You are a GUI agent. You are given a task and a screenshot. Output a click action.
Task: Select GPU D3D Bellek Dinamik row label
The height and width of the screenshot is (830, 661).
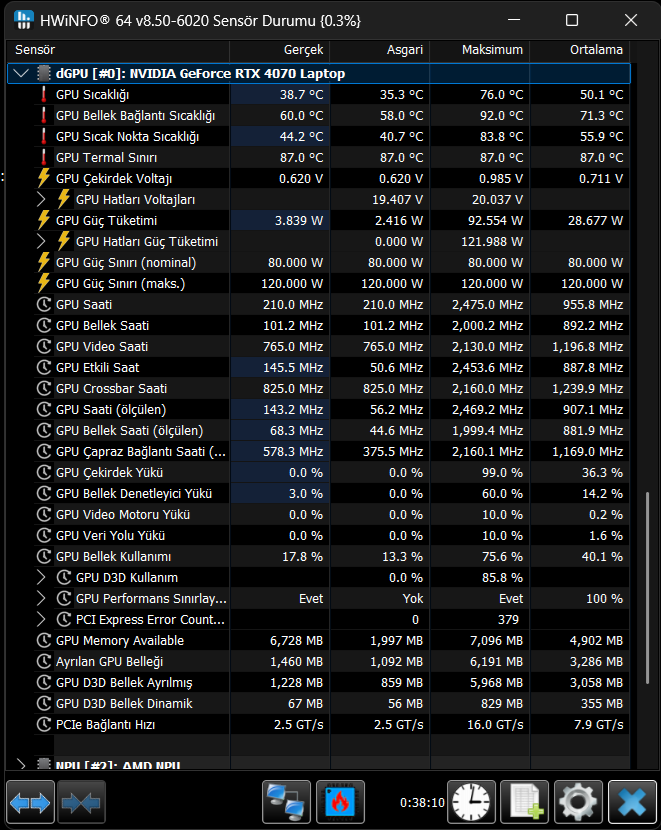[x=124, y=703]
